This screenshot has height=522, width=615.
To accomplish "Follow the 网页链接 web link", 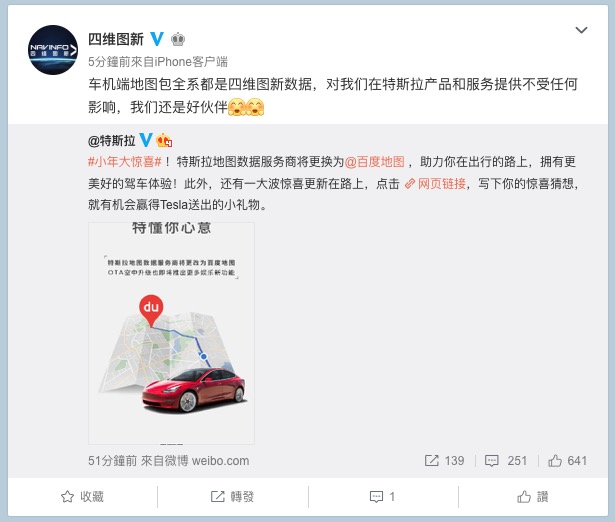I will pyautogui.click(x=435, y=183).
